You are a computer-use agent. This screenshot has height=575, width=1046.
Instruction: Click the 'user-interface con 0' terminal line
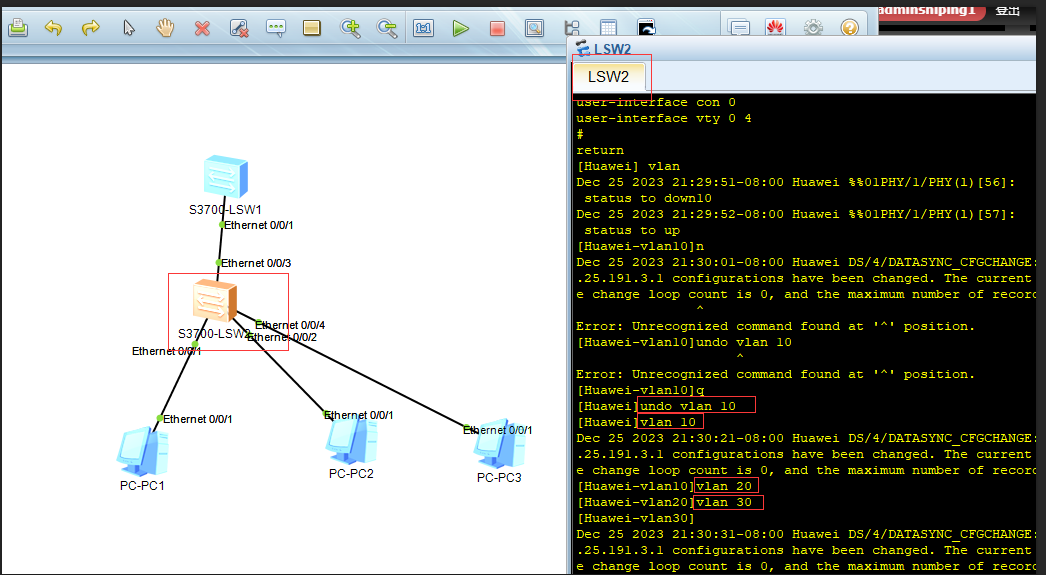[656, 102]
